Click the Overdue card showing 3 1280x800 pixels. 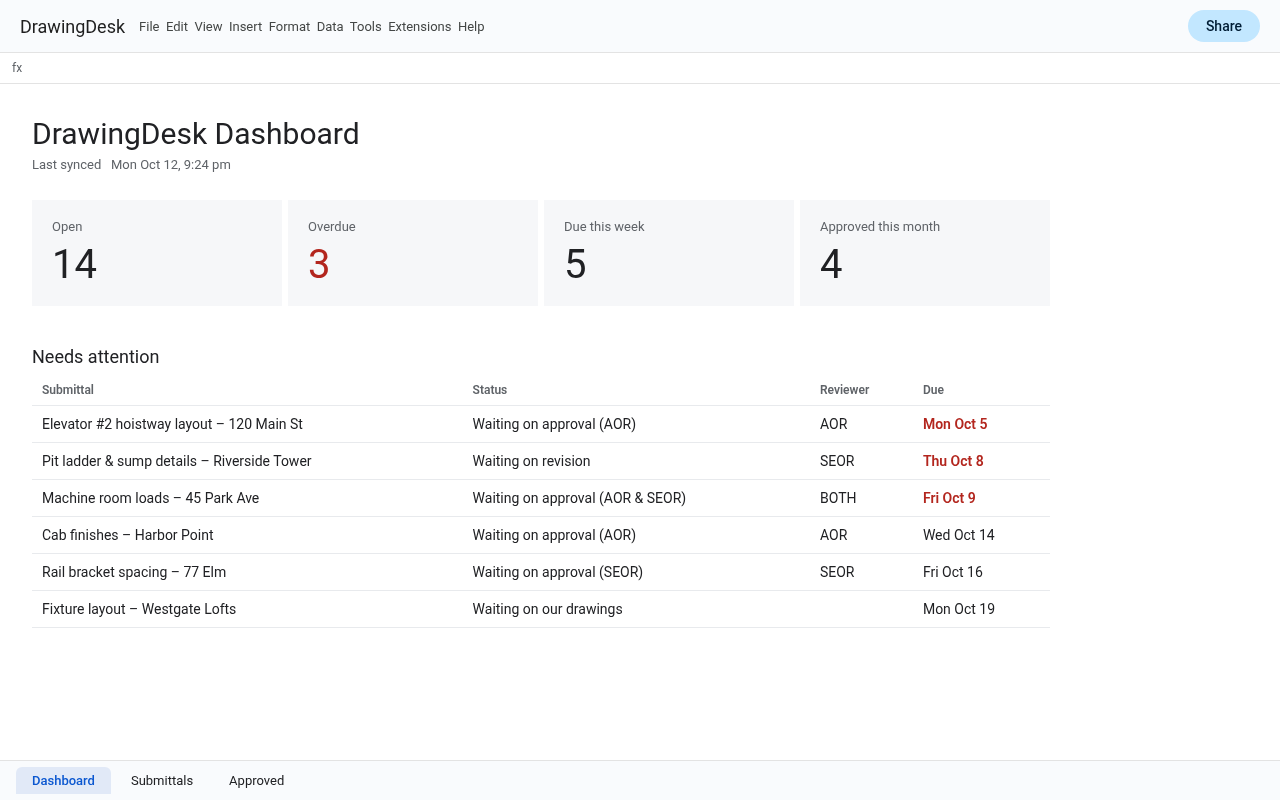(413, 253)
